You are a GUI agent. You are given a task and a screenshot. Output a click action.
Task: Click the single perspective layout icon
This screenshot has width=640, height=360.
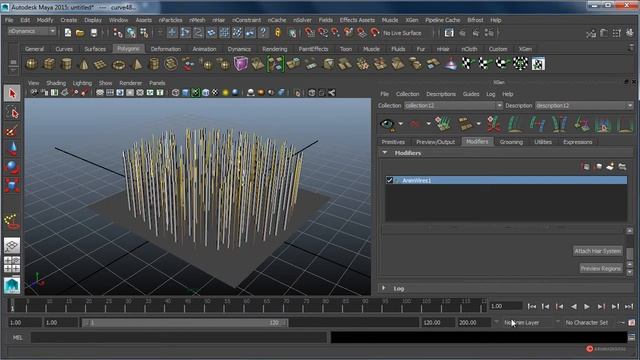point(12,246)
